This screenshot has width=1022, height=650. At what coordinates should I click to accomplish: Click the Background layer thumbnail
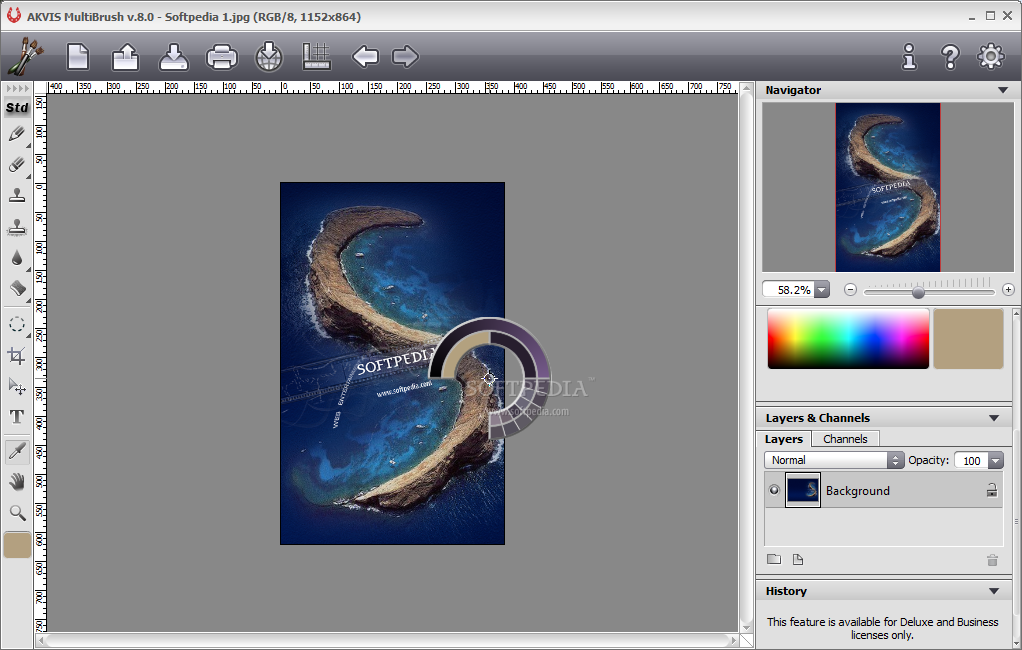point(803,490)
